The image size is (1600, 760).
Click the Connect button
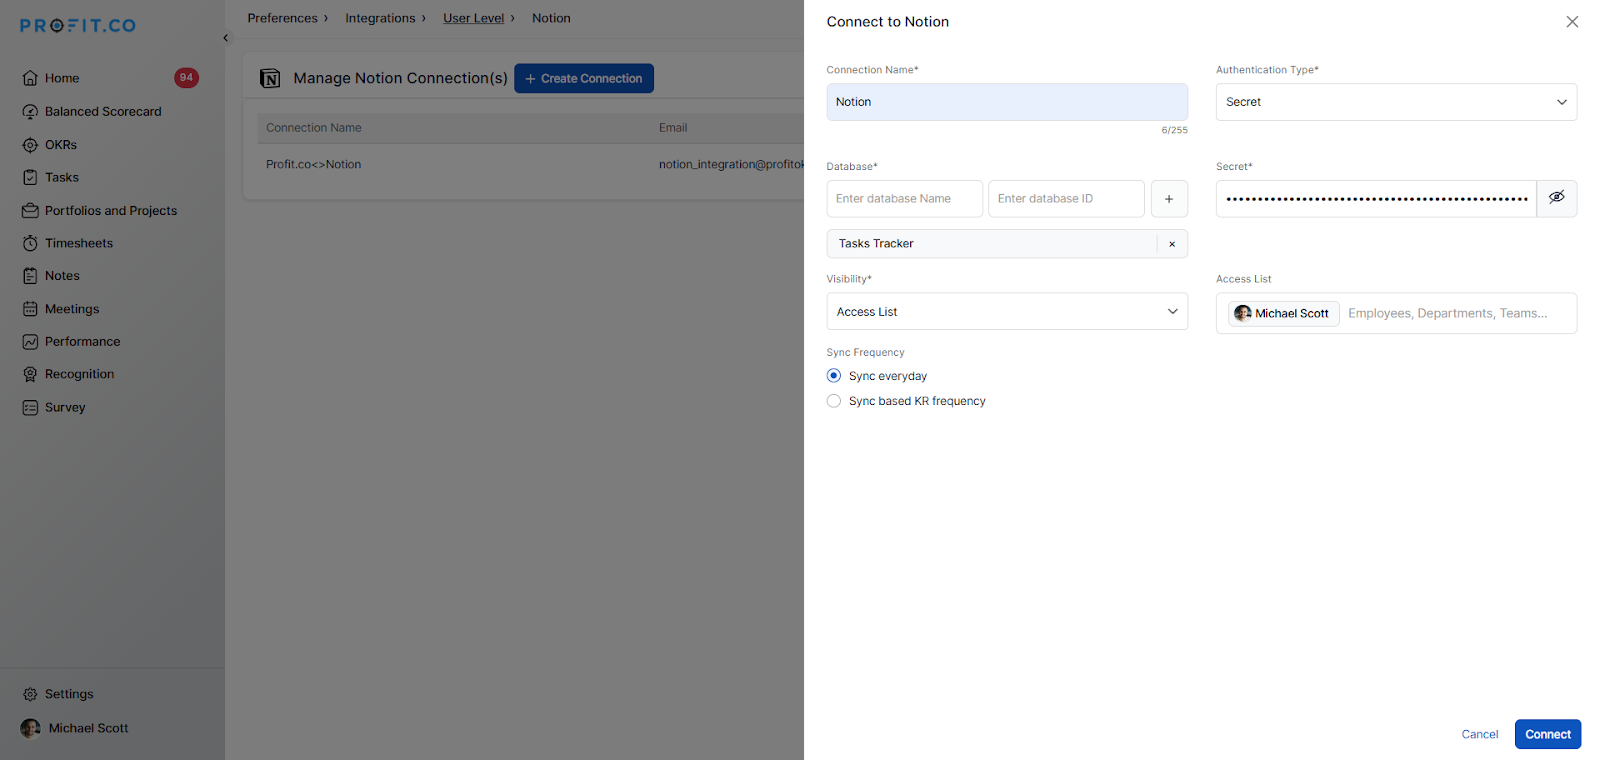pyautogui.click(x=1548, y=734)
